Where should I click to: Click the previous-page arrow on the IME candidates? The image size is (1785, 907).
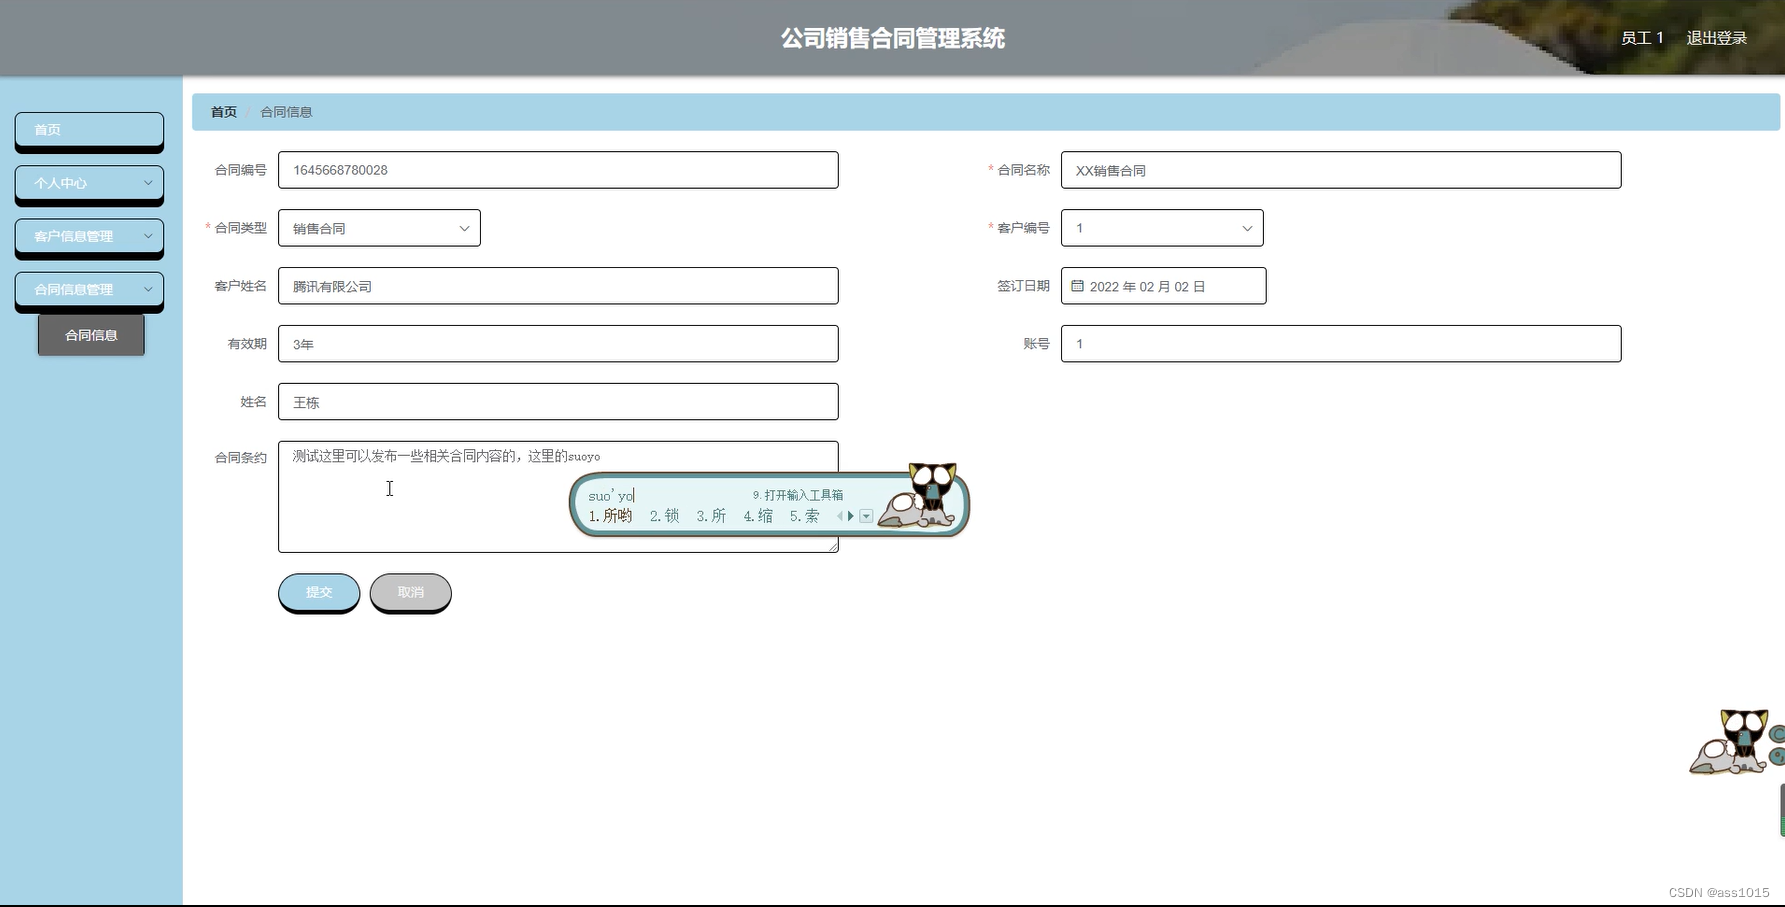[x=839, y=516]
